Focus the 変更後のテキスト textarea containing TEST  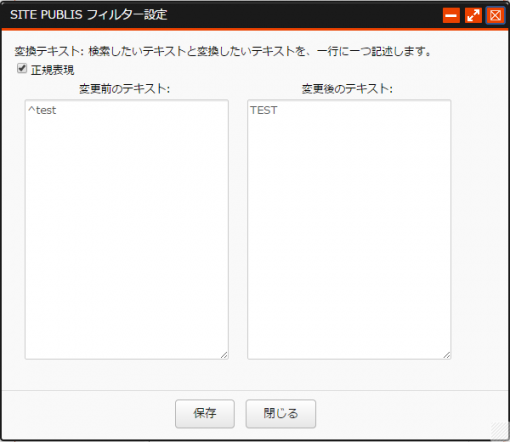(x=349, y=229)
